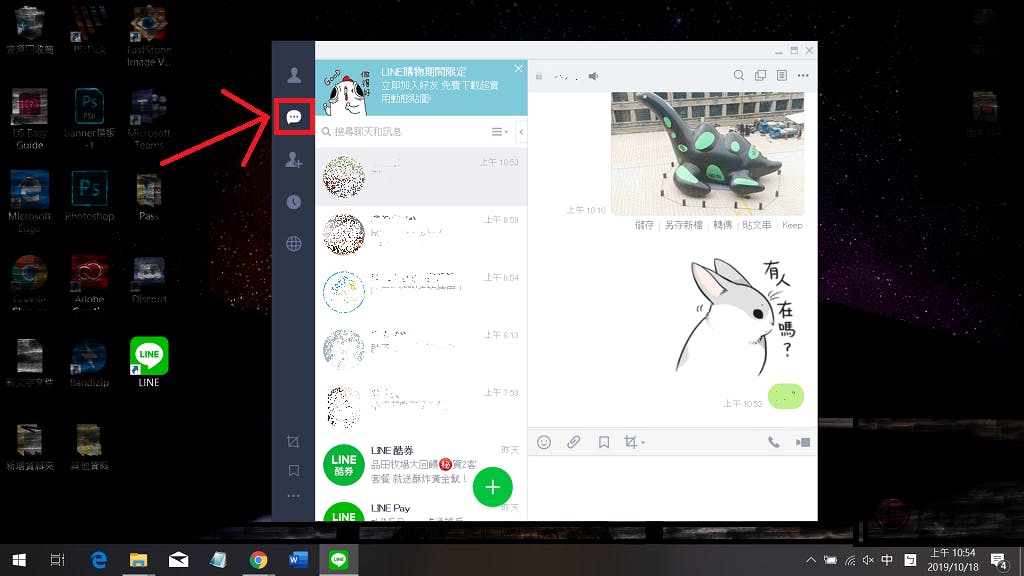The width and height of the screenshot is (1024, 576).
Task: Open Microsoft Edge from taskbar
Action: 99,560
